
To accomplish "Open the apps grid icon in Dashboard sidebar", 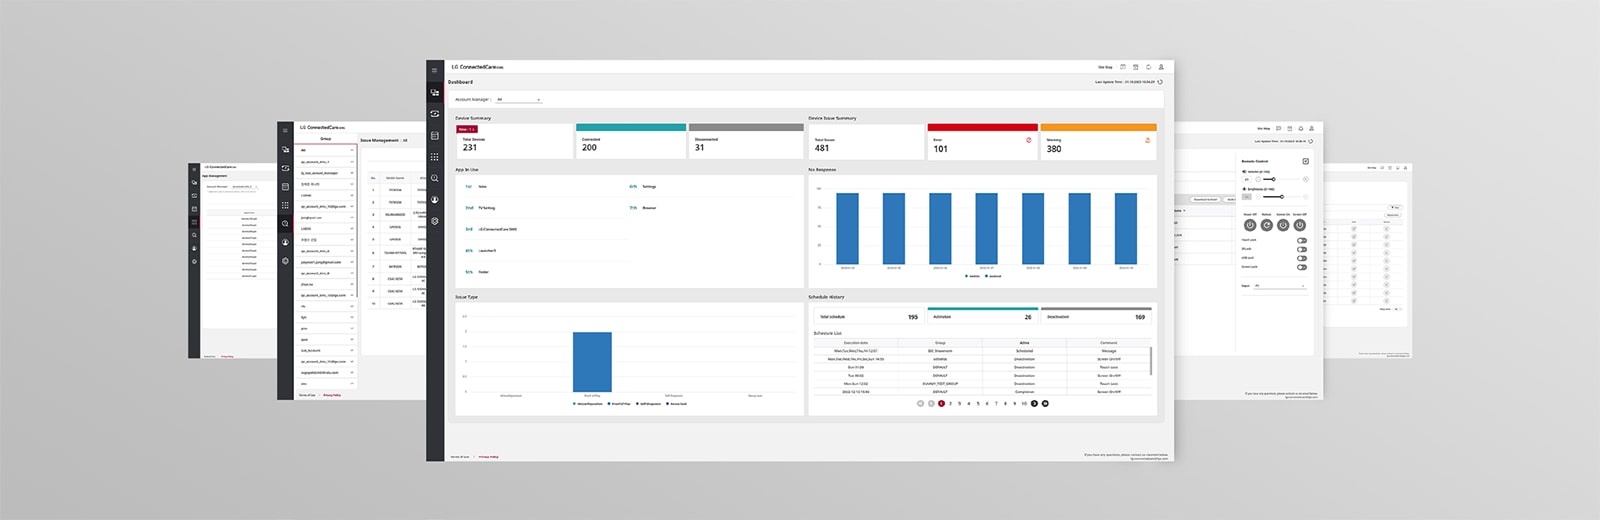I will (x=434, y=157).
